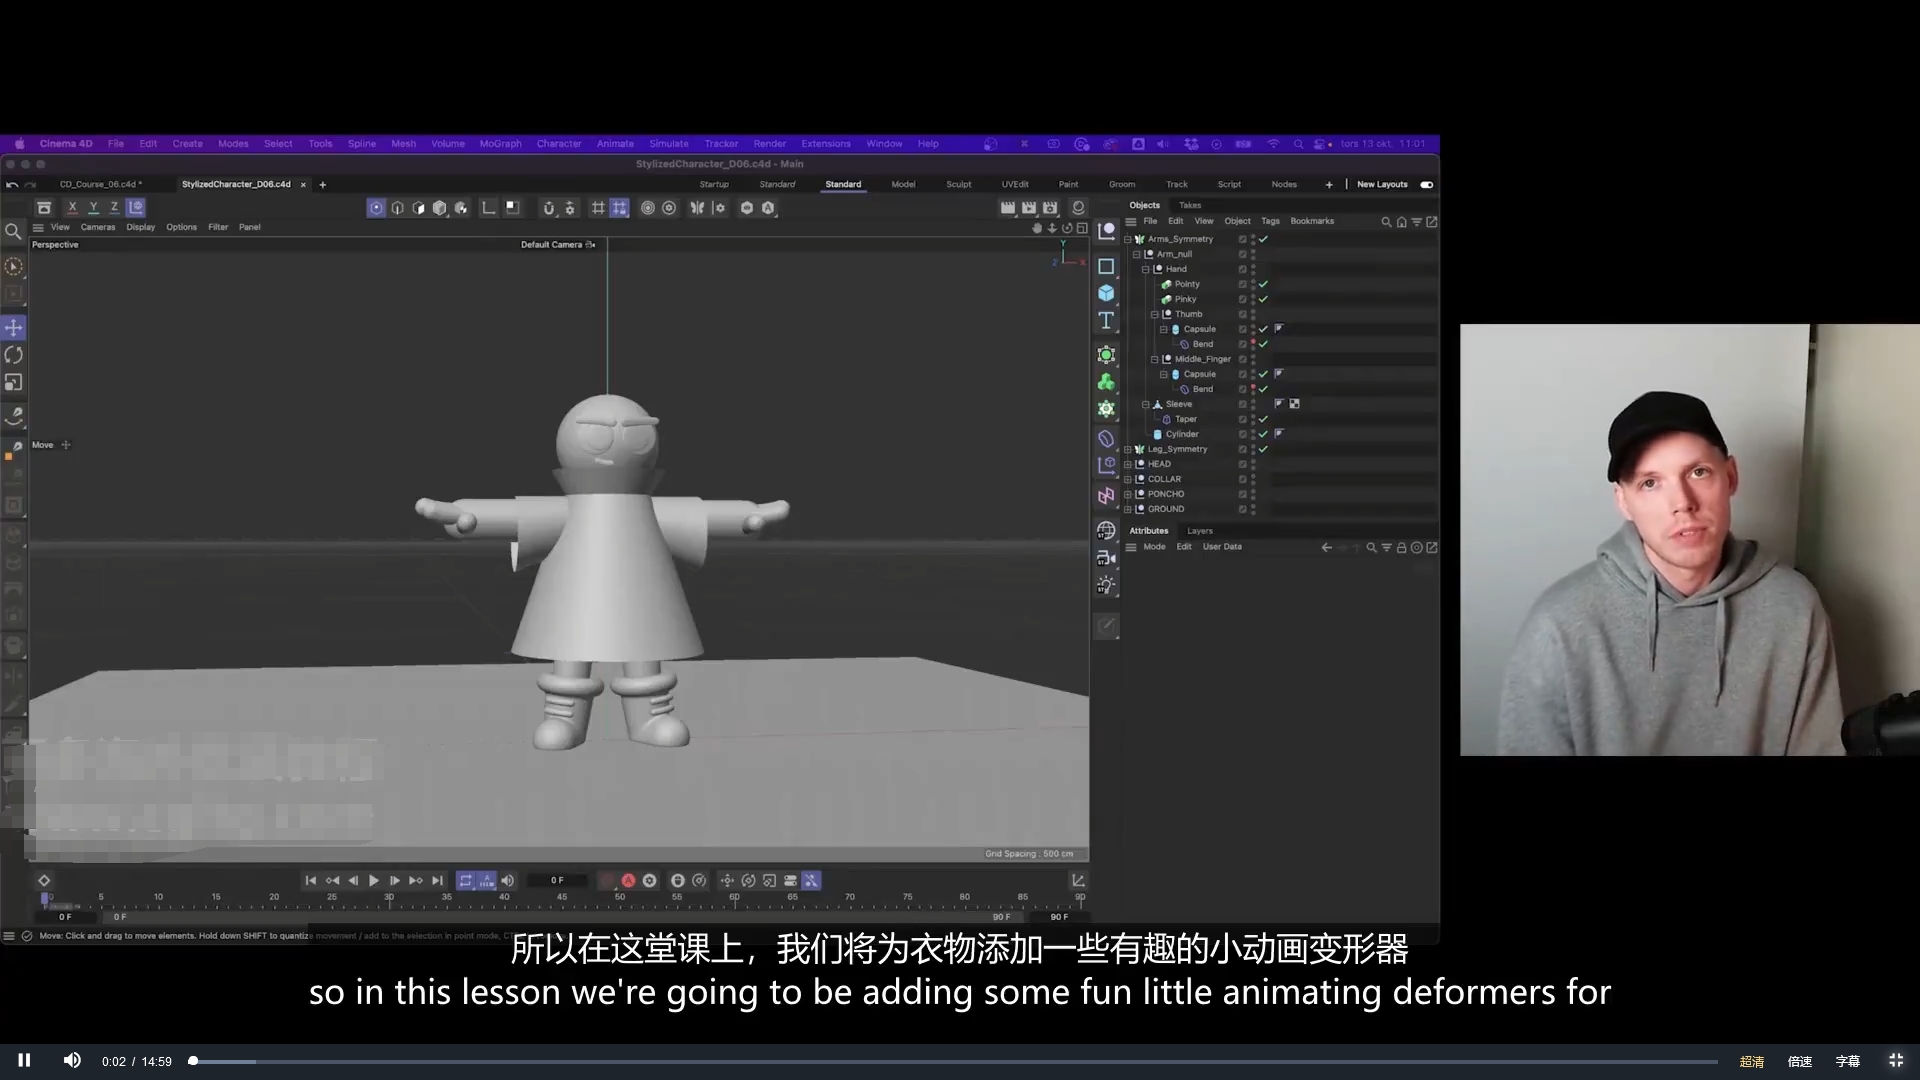Image resolution: width=1920 pixels, height=1080 pixels.
Task: Click the Render View clapperboard icon
Action: point(1008,208)
